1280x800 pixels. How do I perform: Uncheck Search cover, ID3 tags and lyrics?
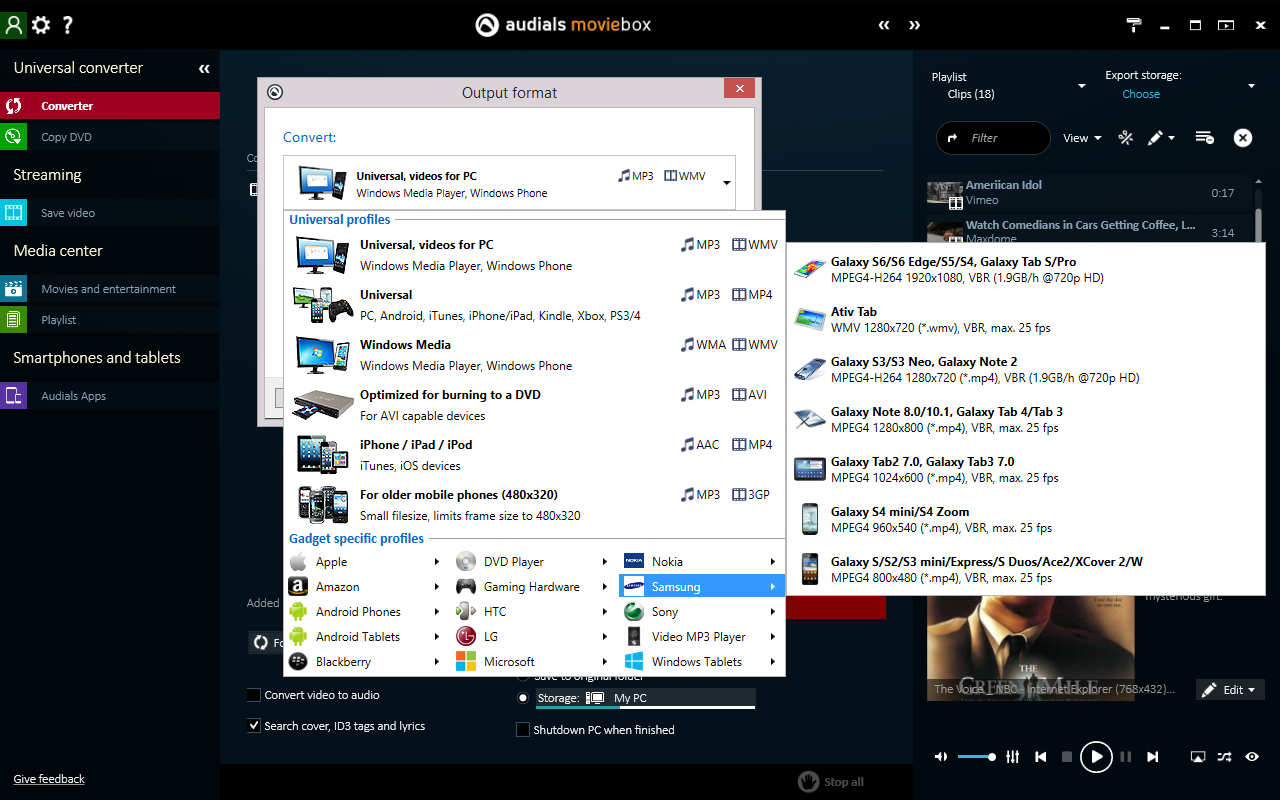click(x=254, y=726)
